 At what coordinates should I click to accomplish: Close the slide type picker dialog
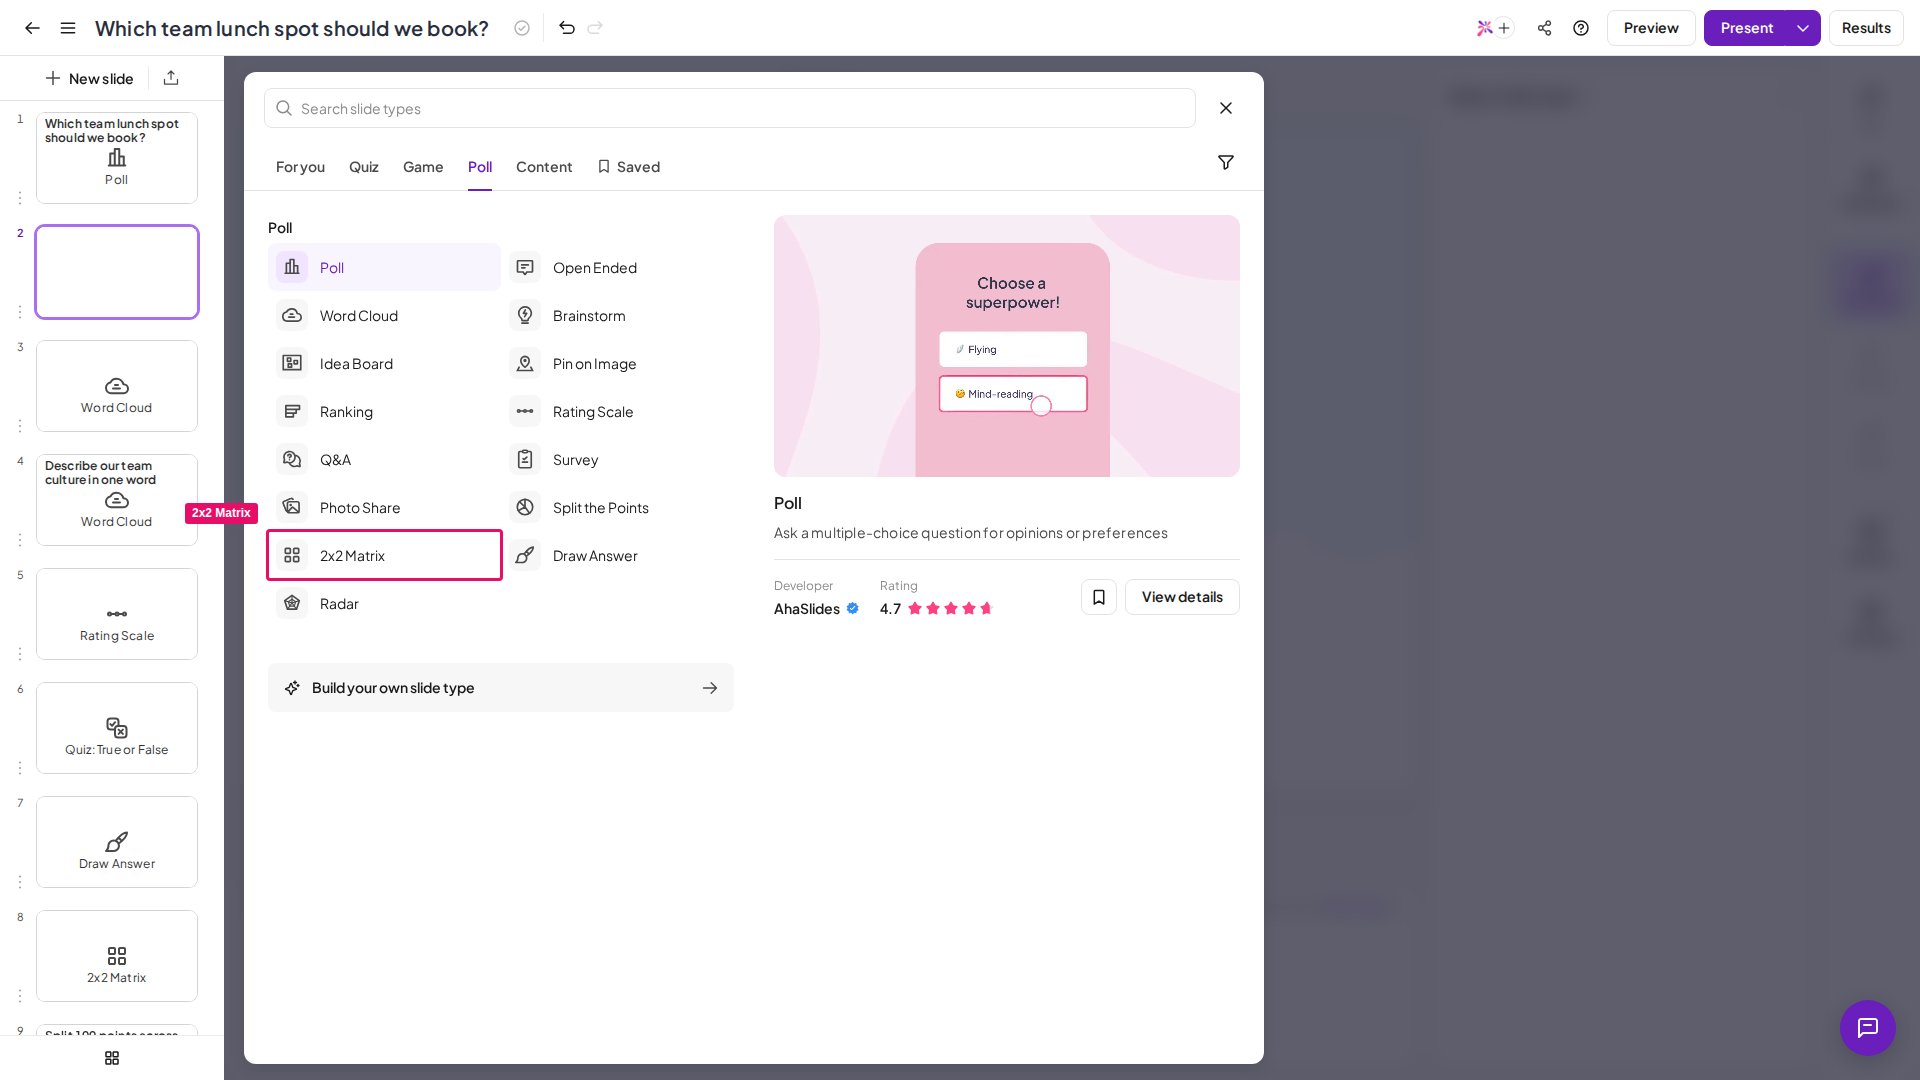(x=1226, y=108)
